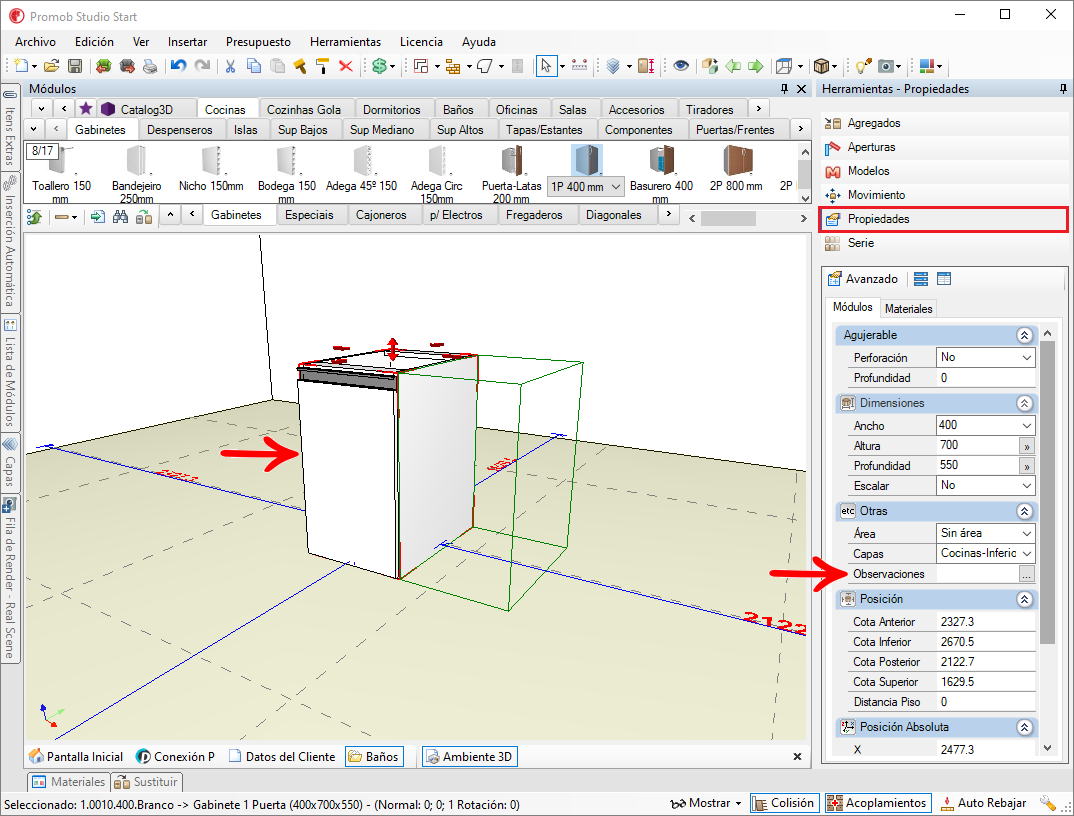Open the Presupuesto menu
Image resolution: width=1074 pixels, height=816 pixels.
[x=258, y=42]
